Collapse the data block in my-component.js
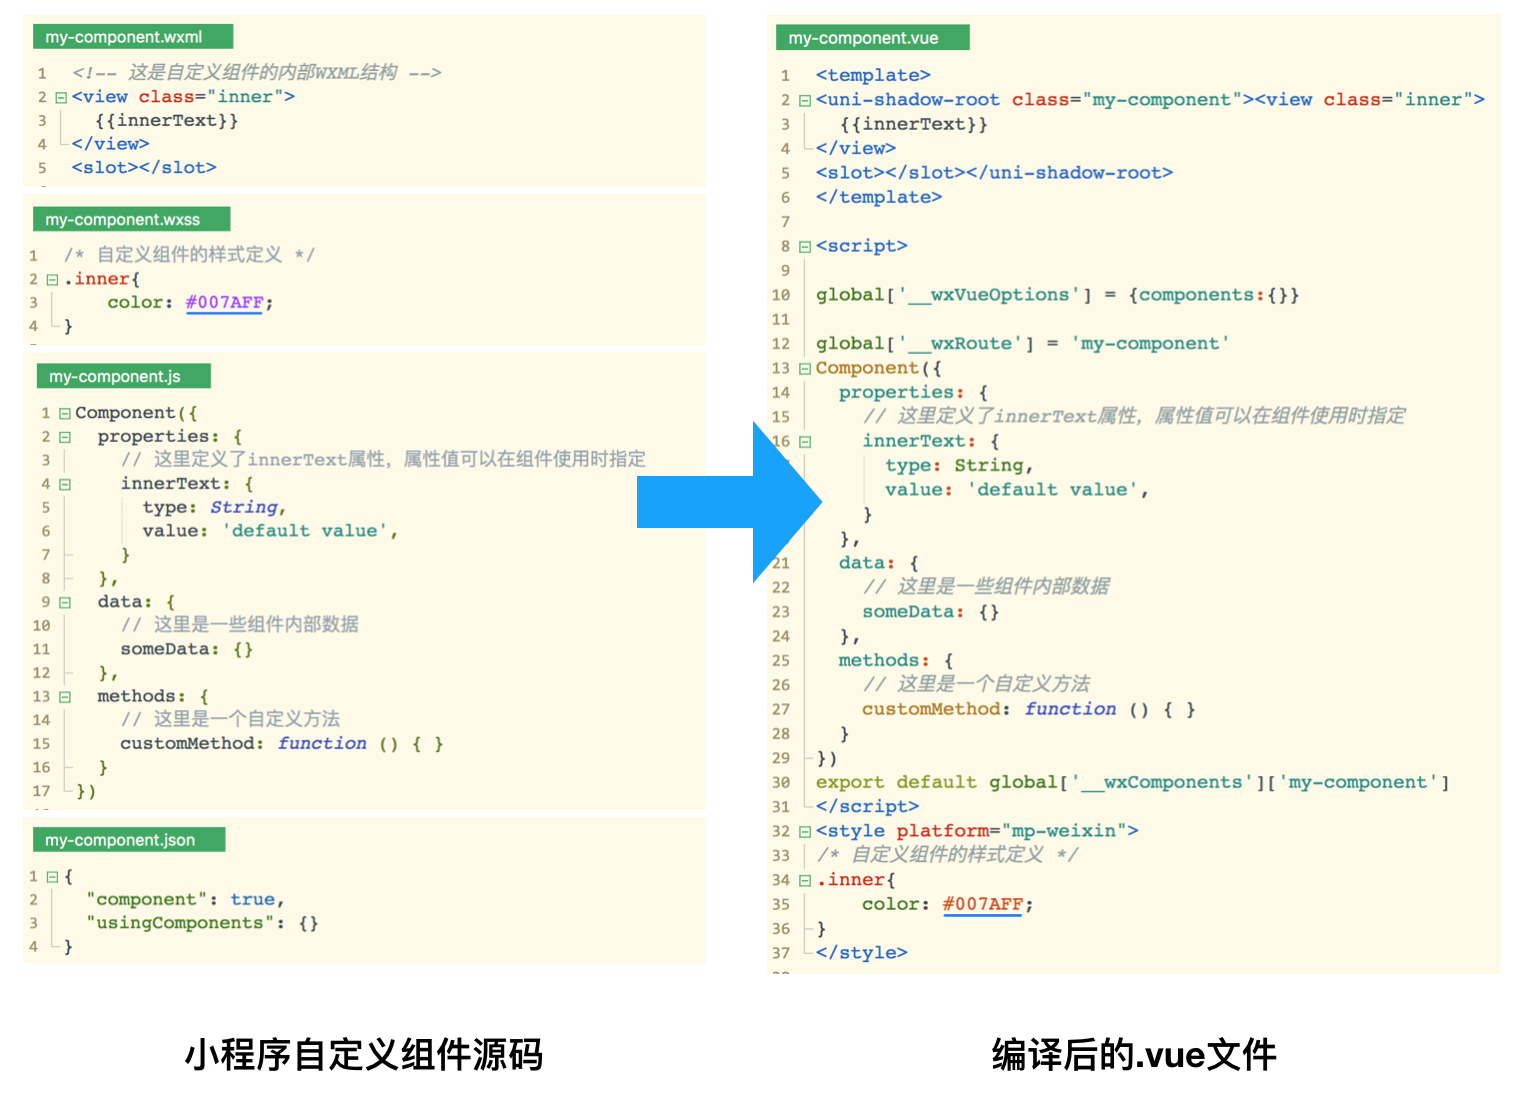 click(65, 603)
